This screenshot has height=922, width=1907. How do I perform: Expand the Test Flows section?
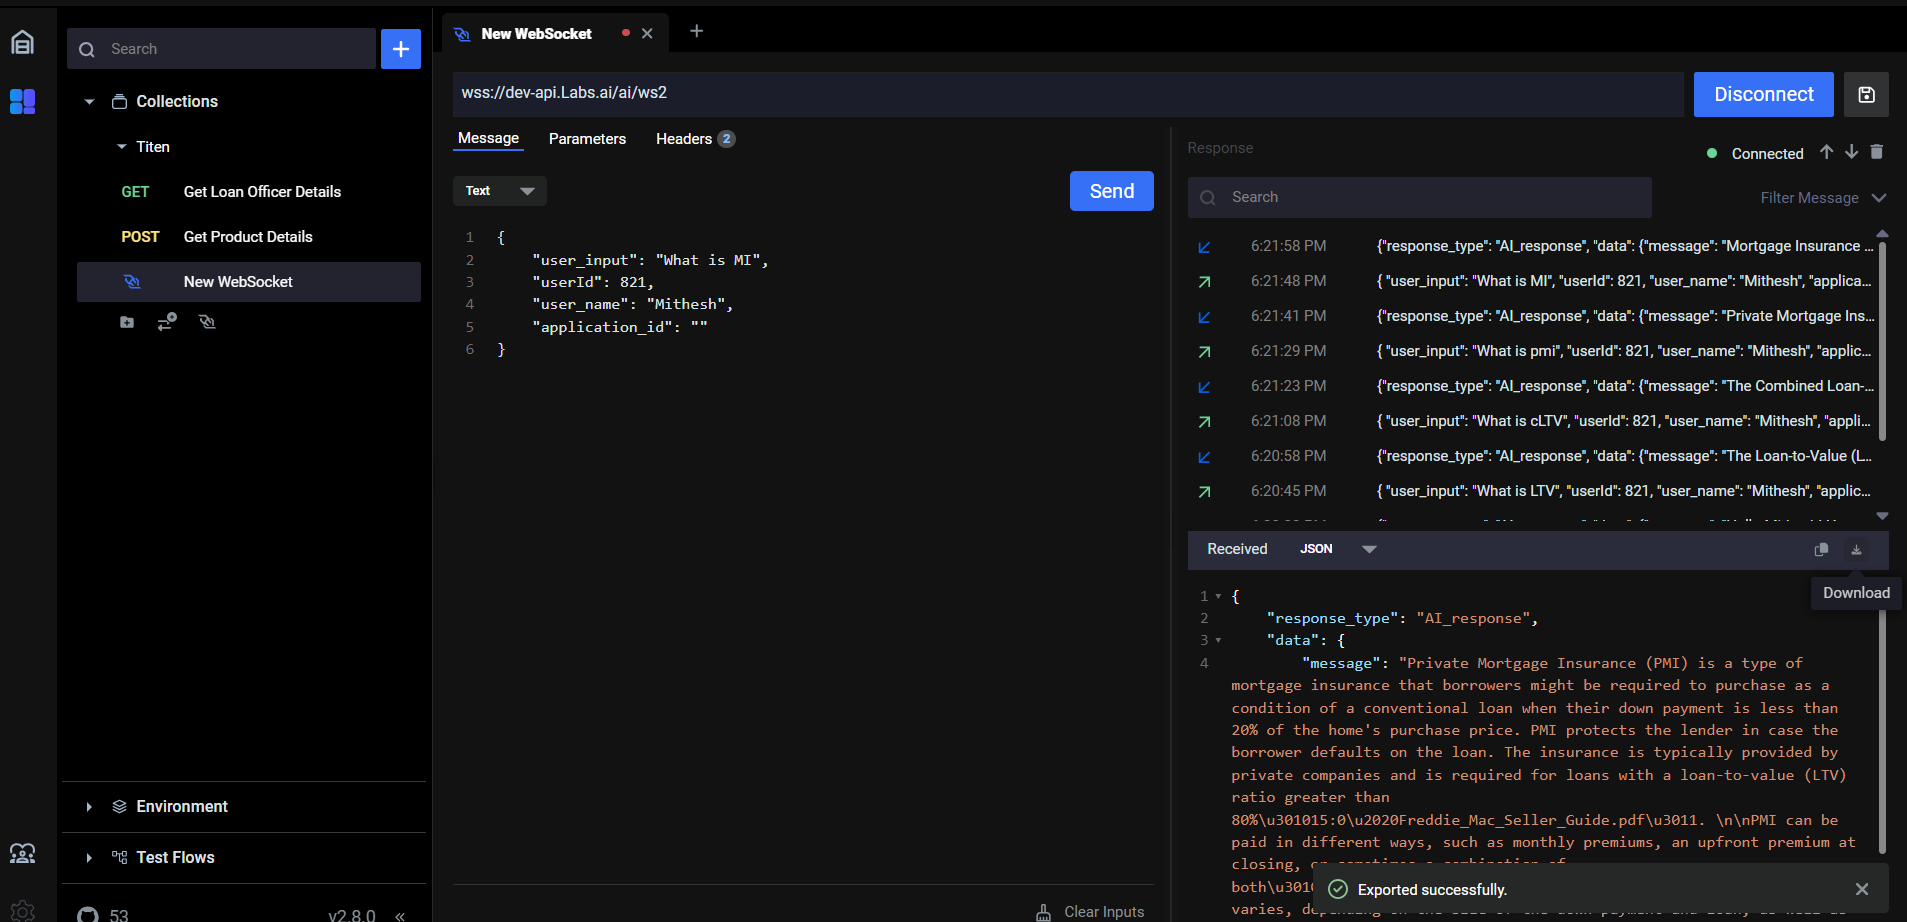pyautogui.click(x=89, y=858)
